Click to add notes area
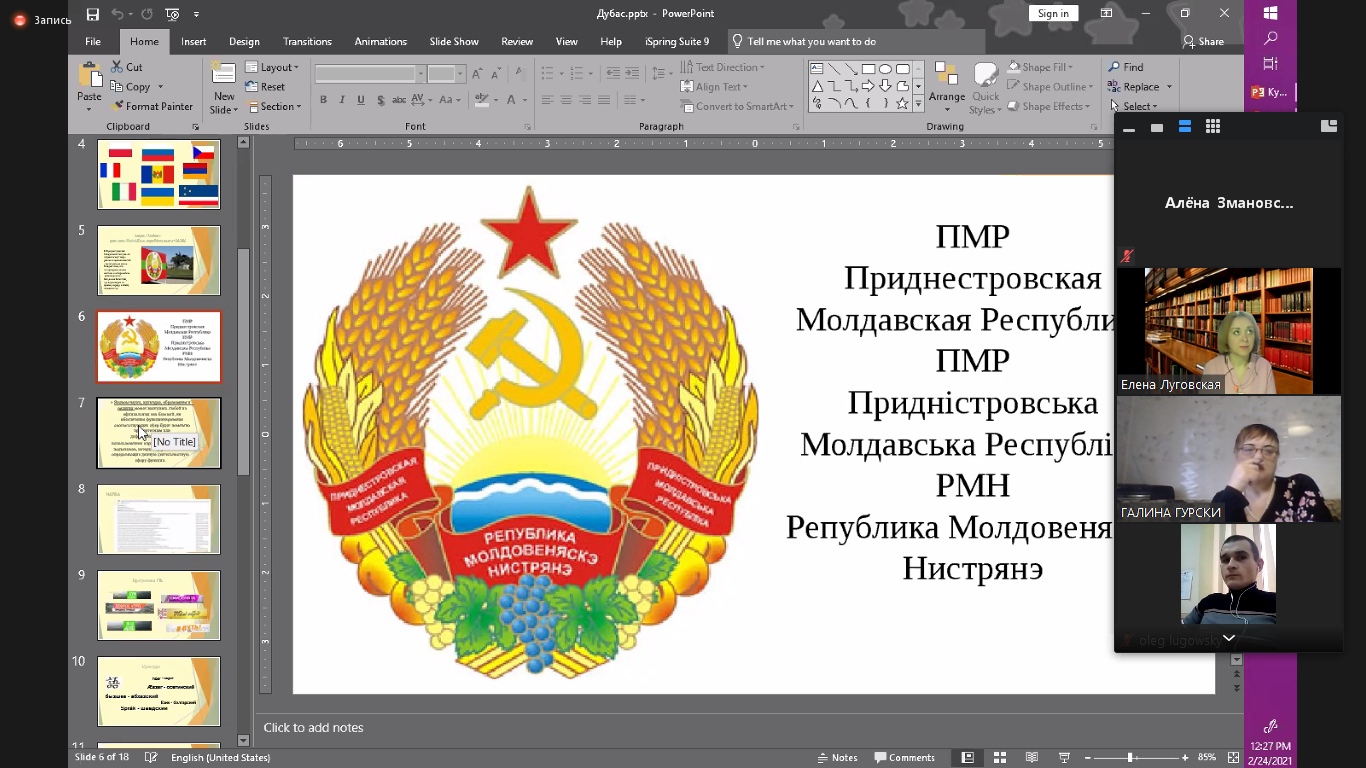This screenshot has width=1366, height=768. pos(313,728)
